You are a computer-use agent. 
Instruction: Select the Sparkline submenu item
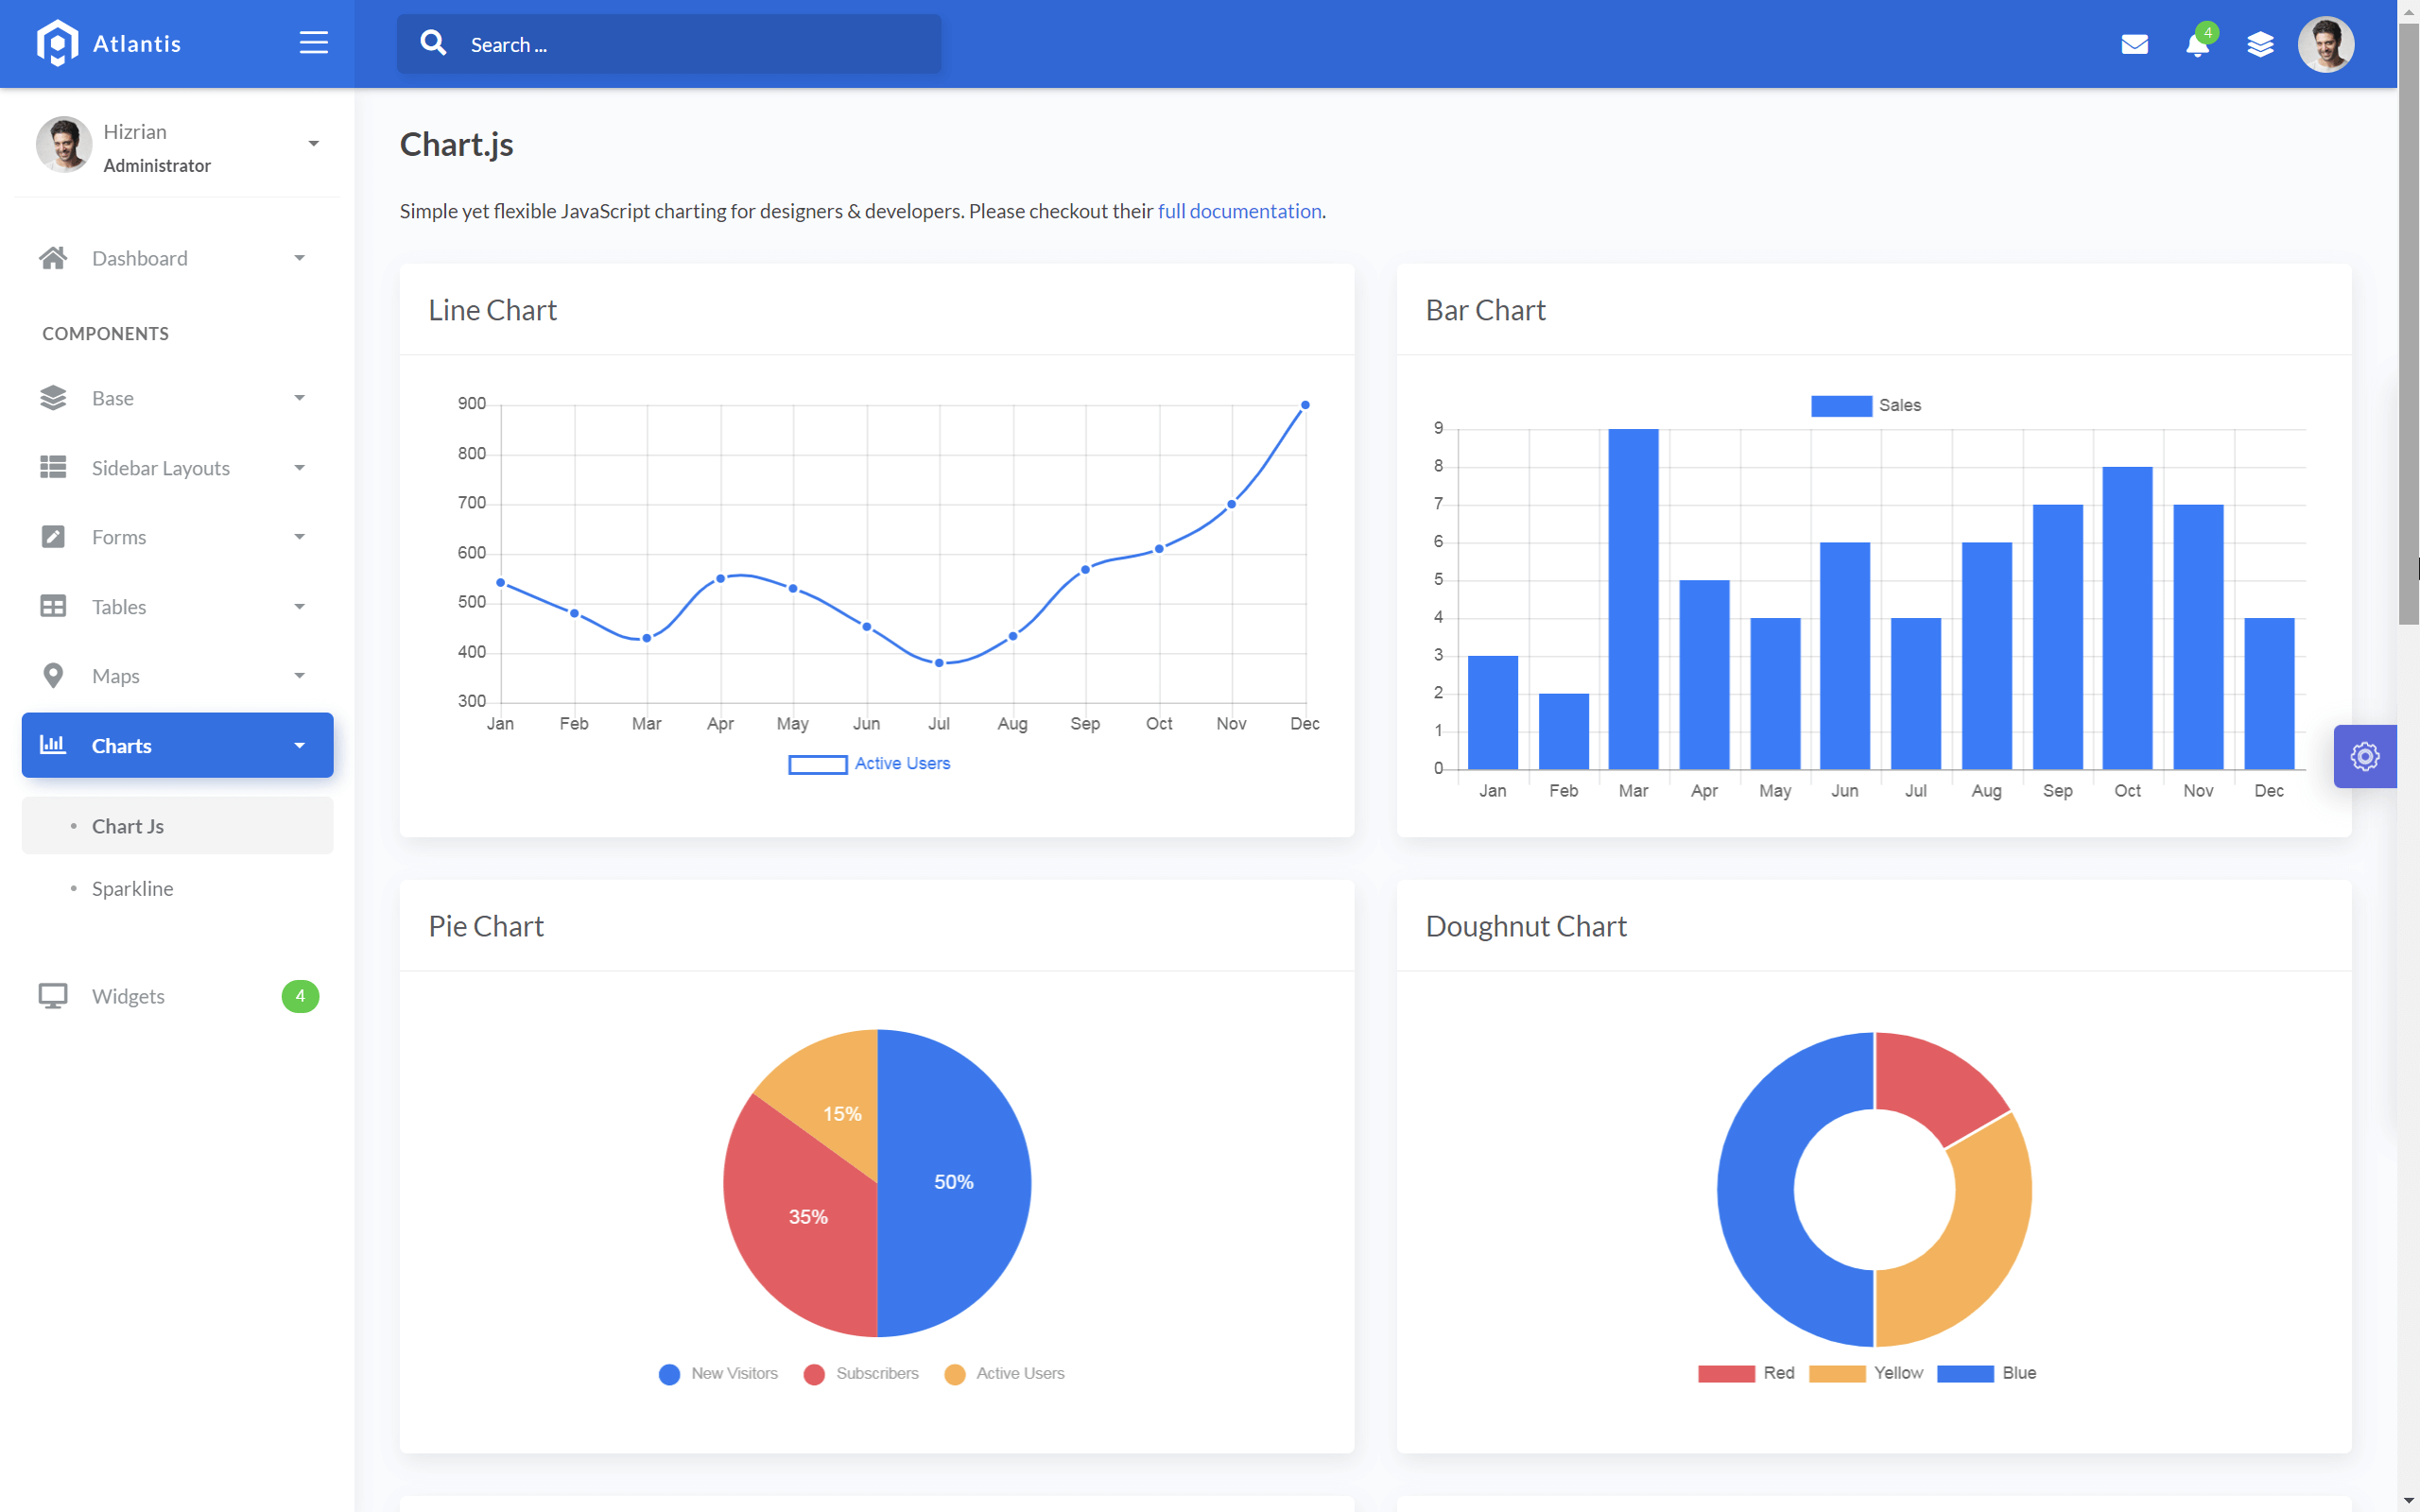tap(132, 888)
